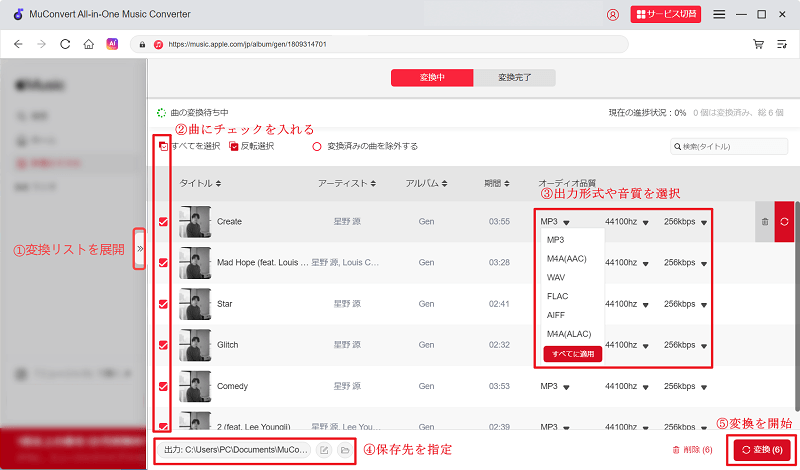Open the home page icon
The width and height of the screenshot is (800, 470).
(x=89, y=44)
